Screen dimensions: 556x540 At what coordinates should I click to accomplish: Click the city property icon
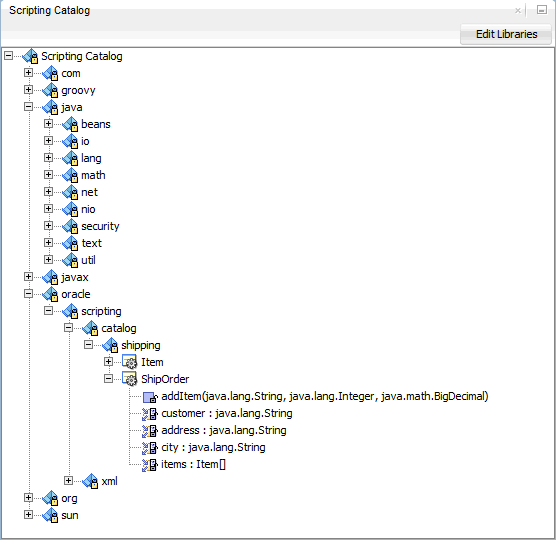click(x=150, y=448)
